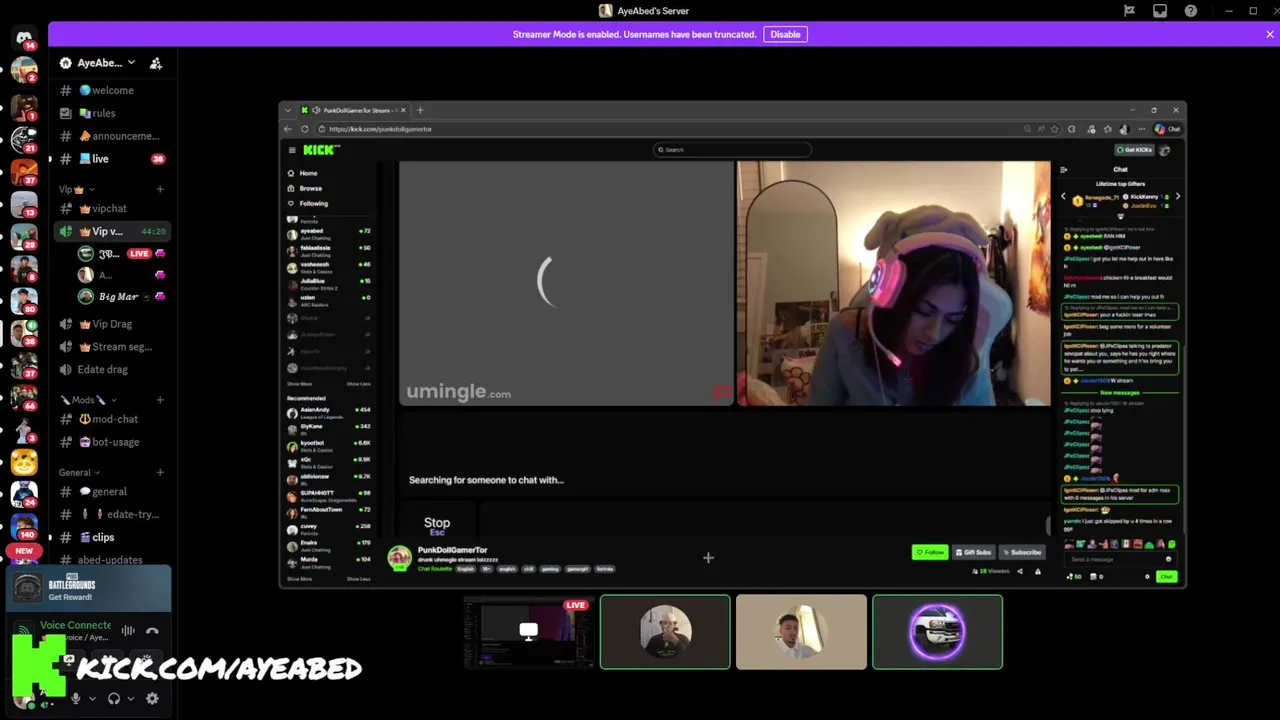Click the Kick search box
The height and width of the screenshot is (720, 1280).
pos(732,150)
